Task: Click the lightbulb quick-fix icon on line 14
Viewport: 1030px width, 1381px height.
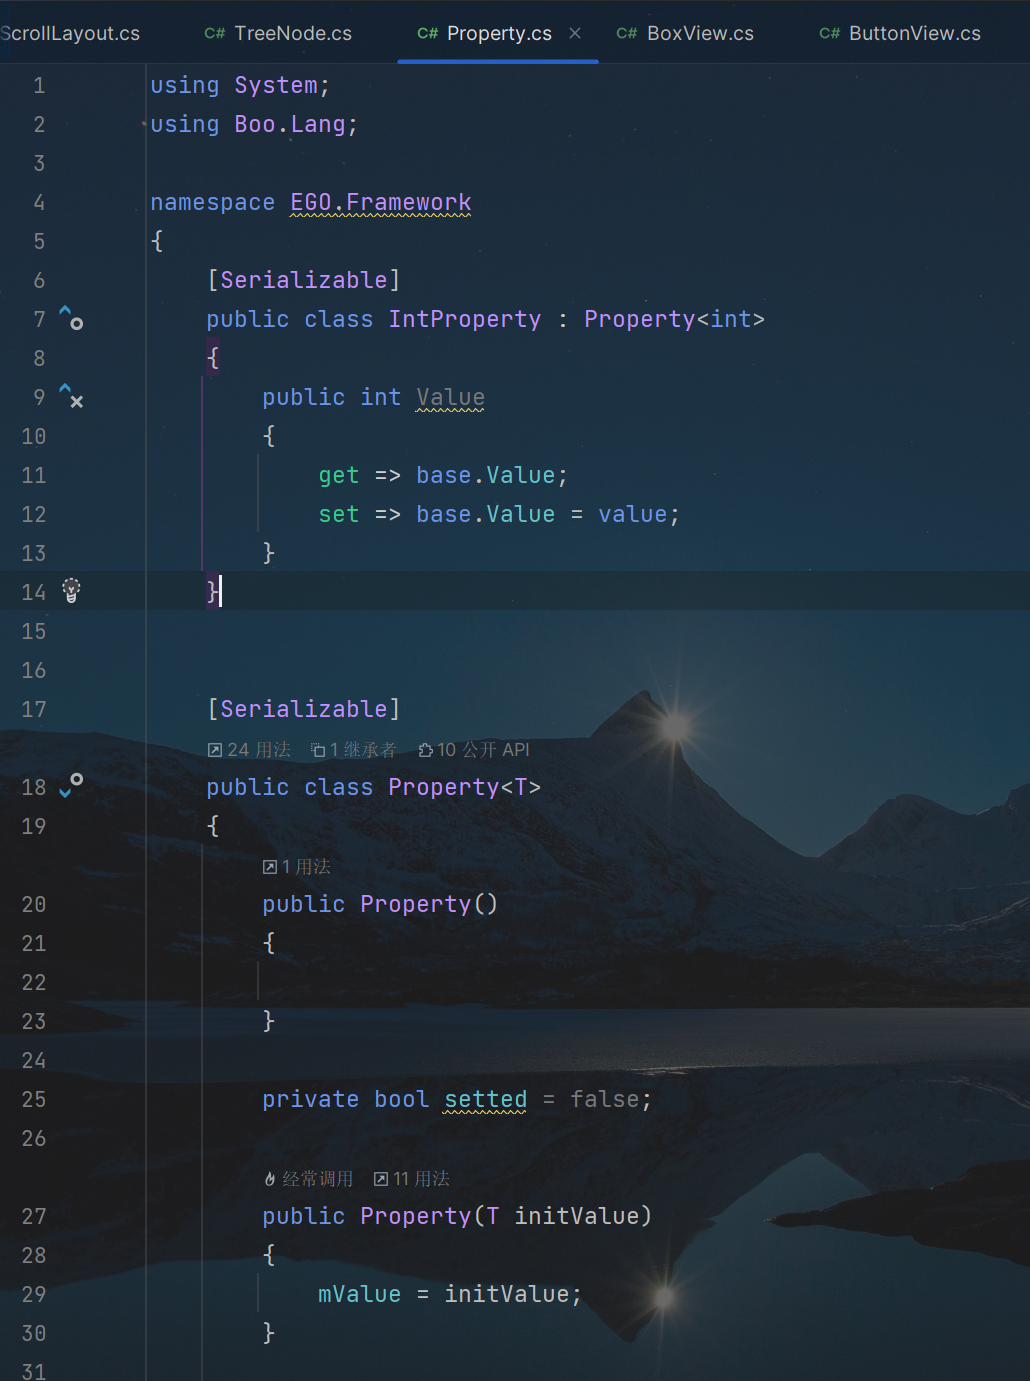Action: pos(71,591)
